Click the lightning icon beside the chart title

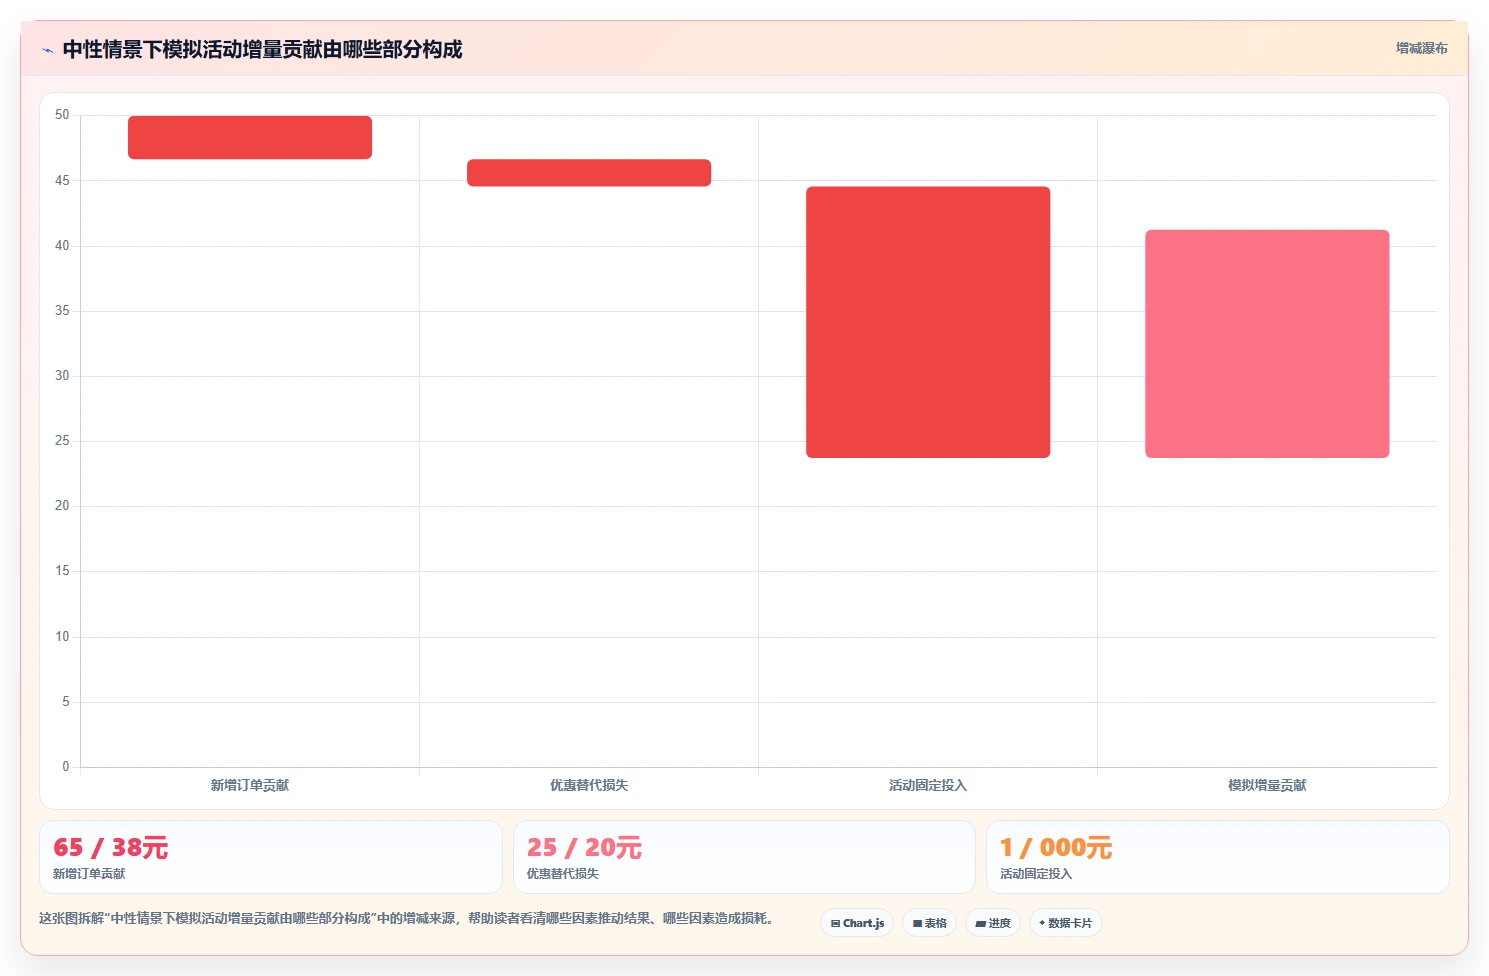pos(47,50)
